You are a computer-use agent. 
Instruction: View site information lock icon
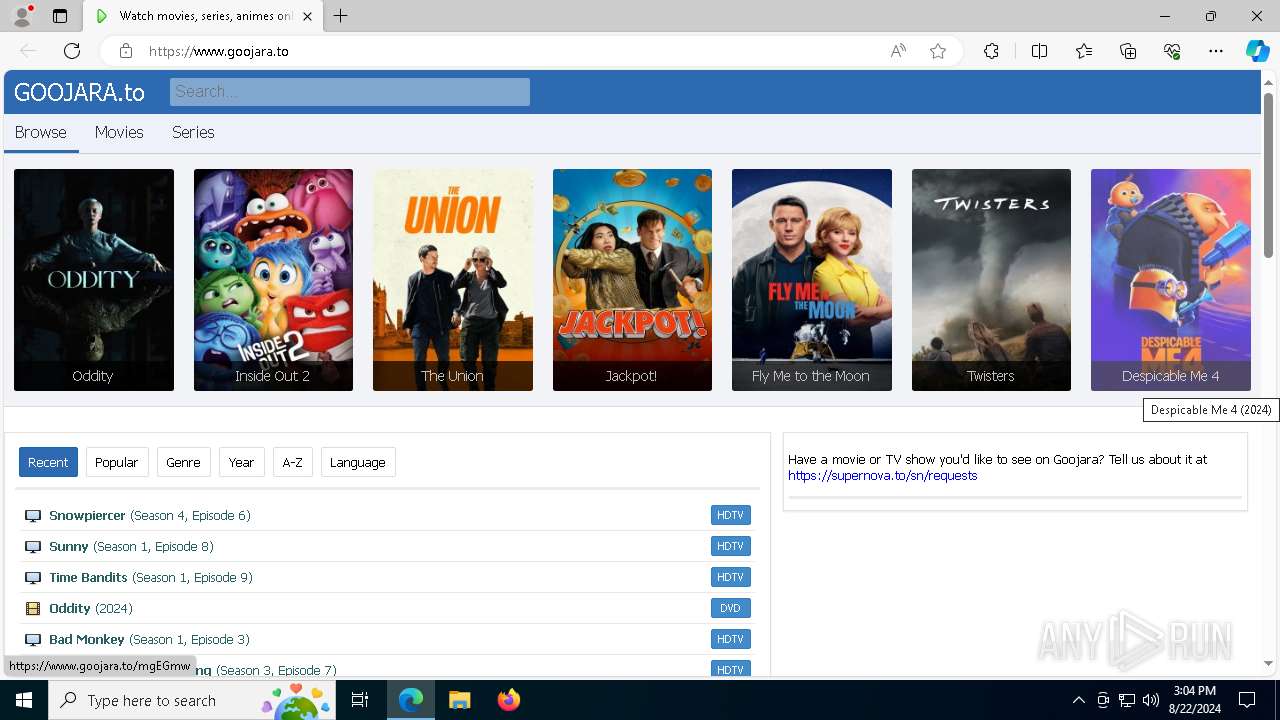(125, 51)
